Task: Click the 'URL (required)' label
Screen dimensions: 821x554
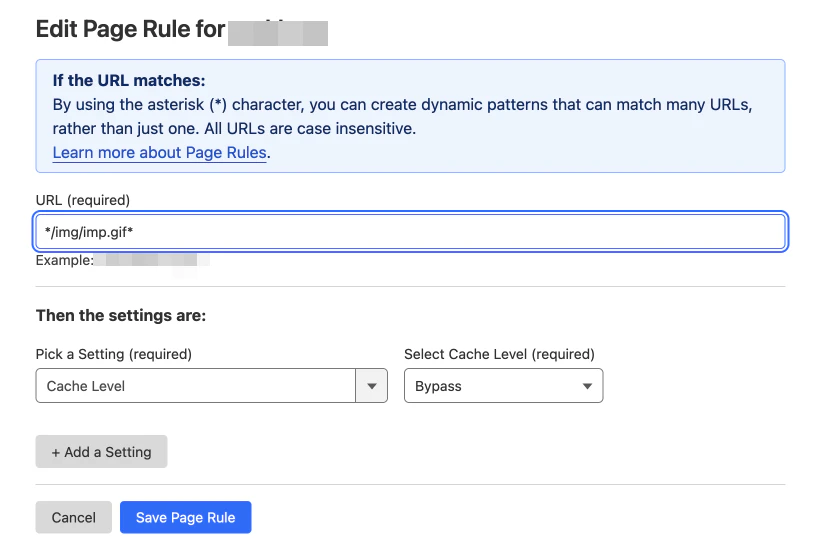Action: pyautogui.click(x=83, y=200)
